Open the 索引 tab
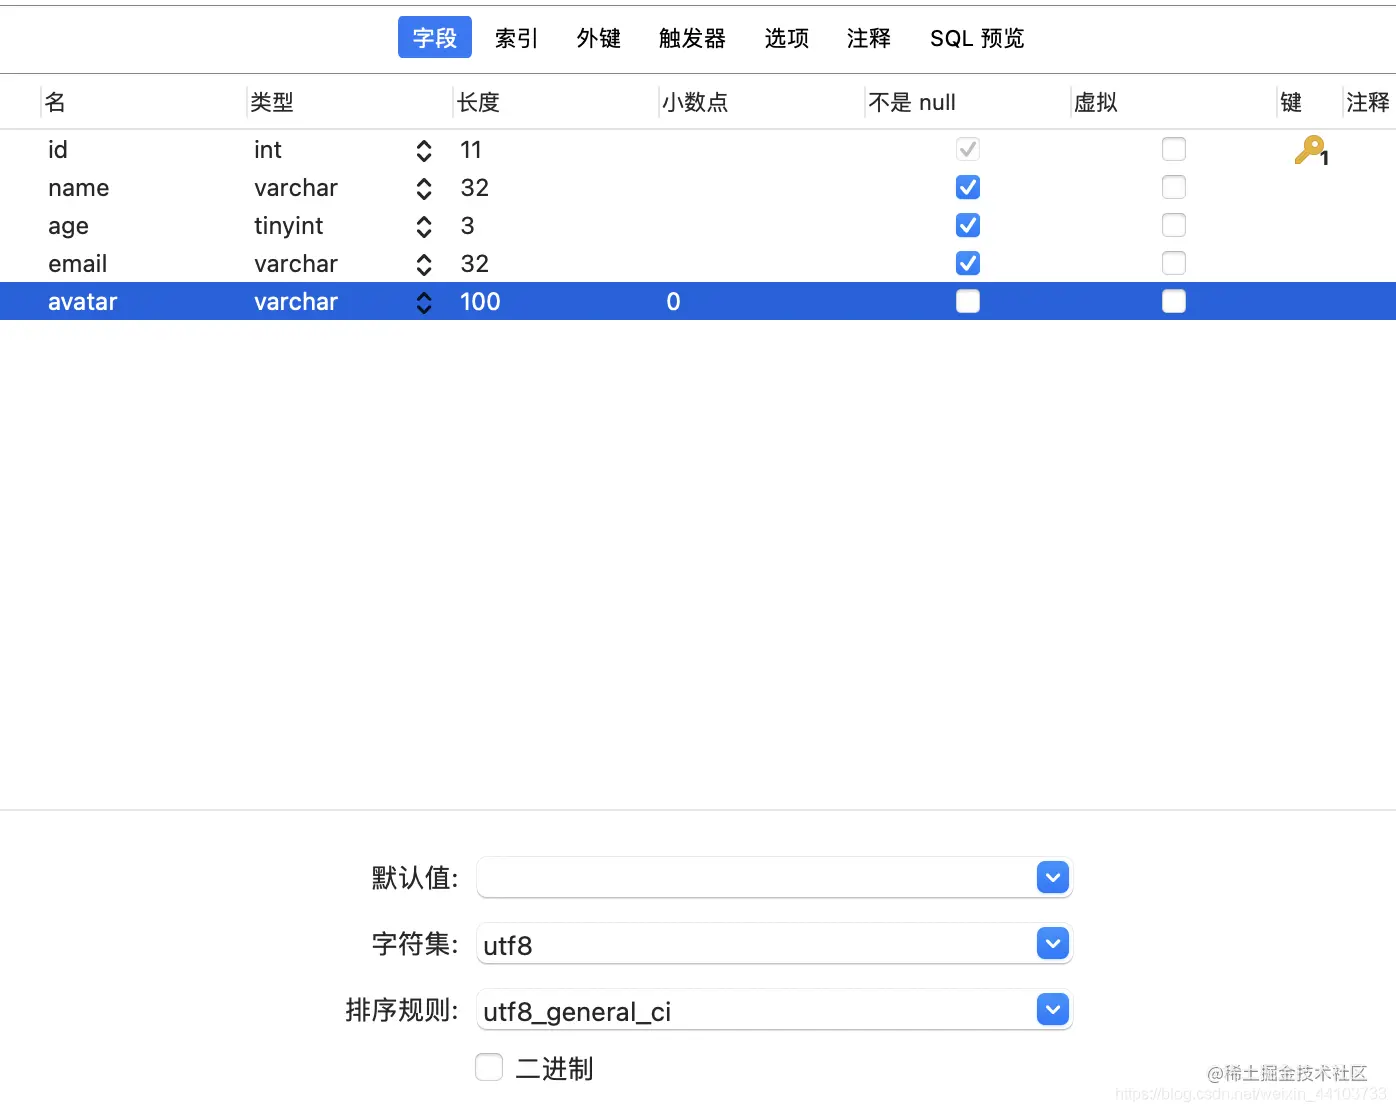This screenshot has width=1396, height=1112. [516, 38]
